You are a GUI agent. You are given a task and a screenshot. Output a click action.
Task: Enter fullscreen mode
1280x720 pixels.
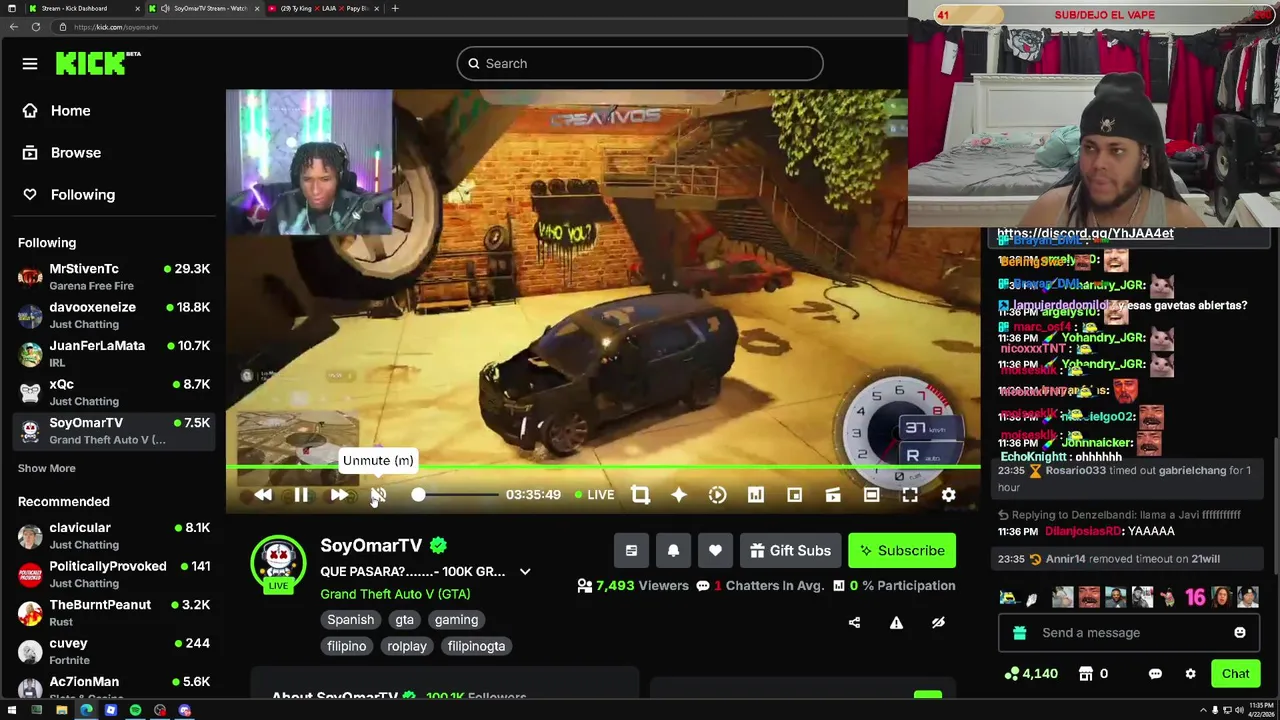pyautogui.click(x=909, y=495)
